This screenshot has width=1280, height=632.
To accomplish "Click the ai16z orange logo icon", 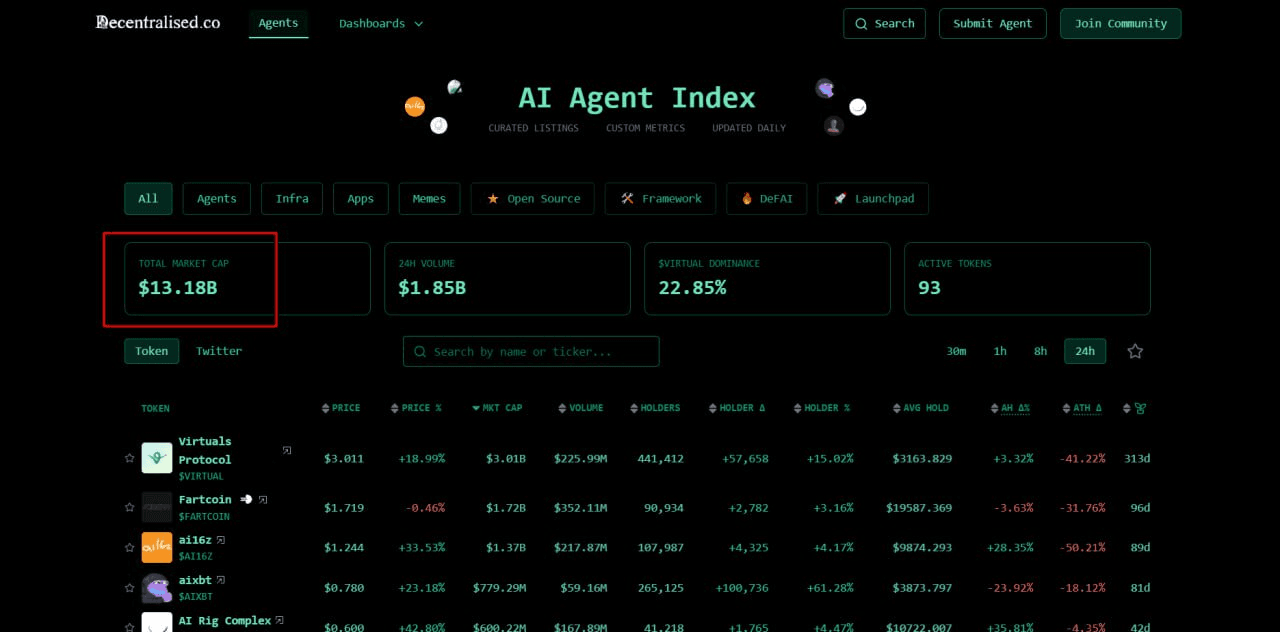I will click(157, 548).
